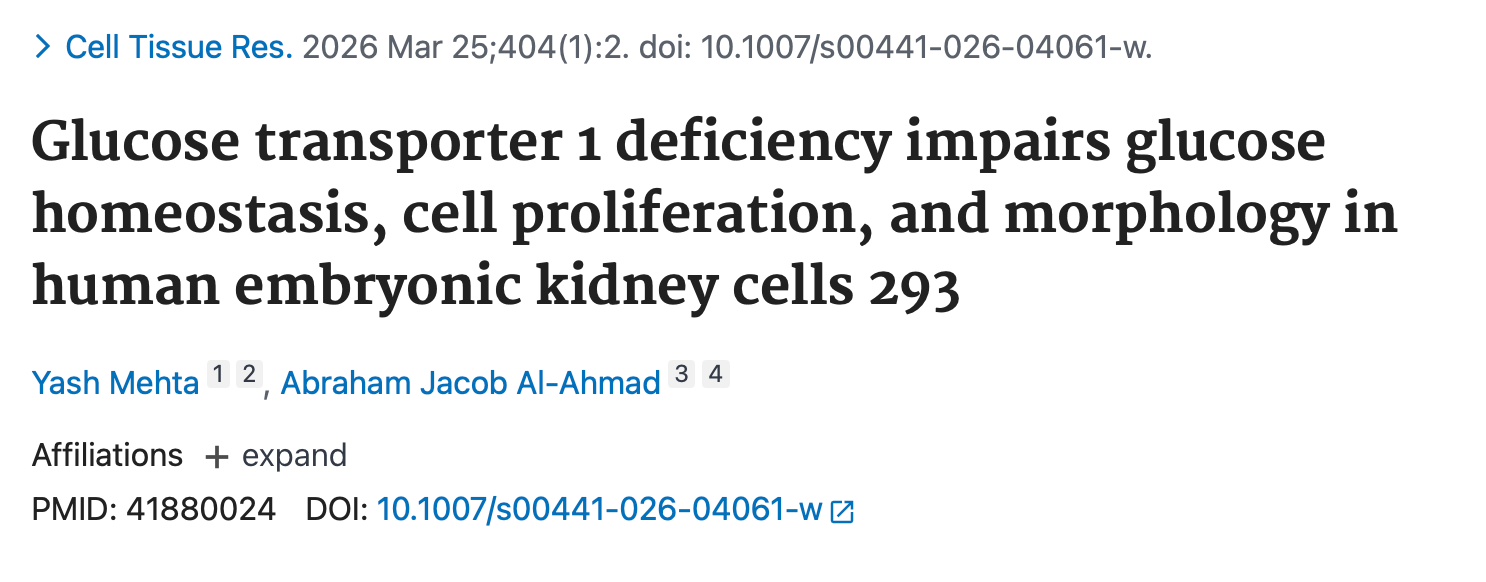Click the 'DOI:' label near the bottom
The width and height of the screenshot is (1486, 582).
338,510
